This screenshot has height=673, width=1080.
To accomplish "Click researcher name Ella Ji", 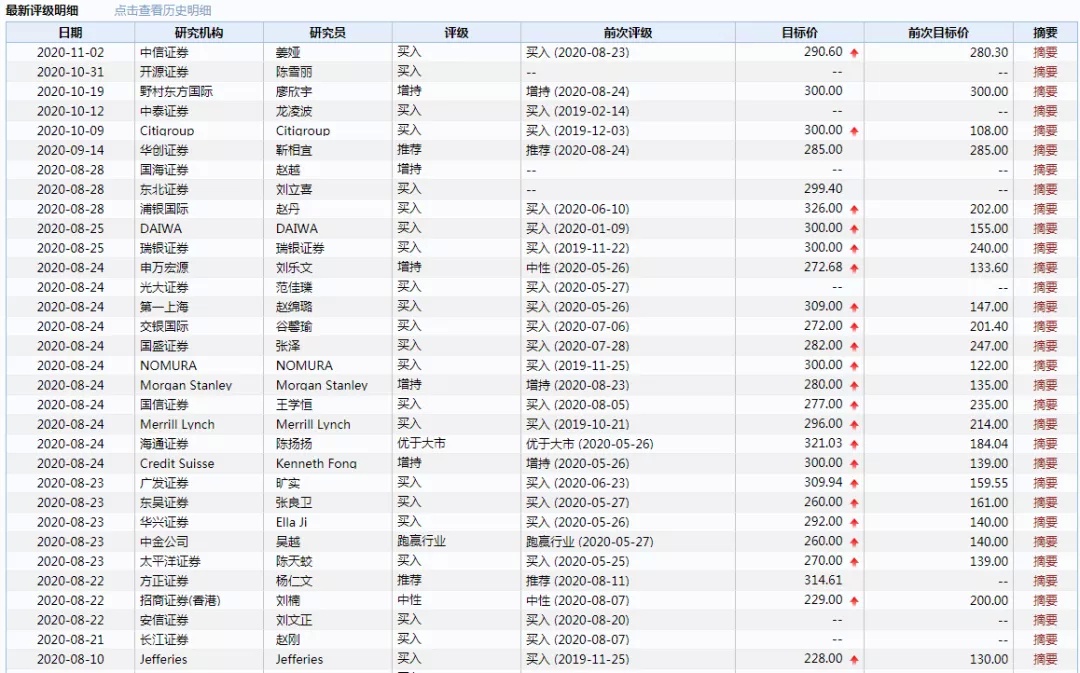I will pyautogui.click(x=291, y=522).
